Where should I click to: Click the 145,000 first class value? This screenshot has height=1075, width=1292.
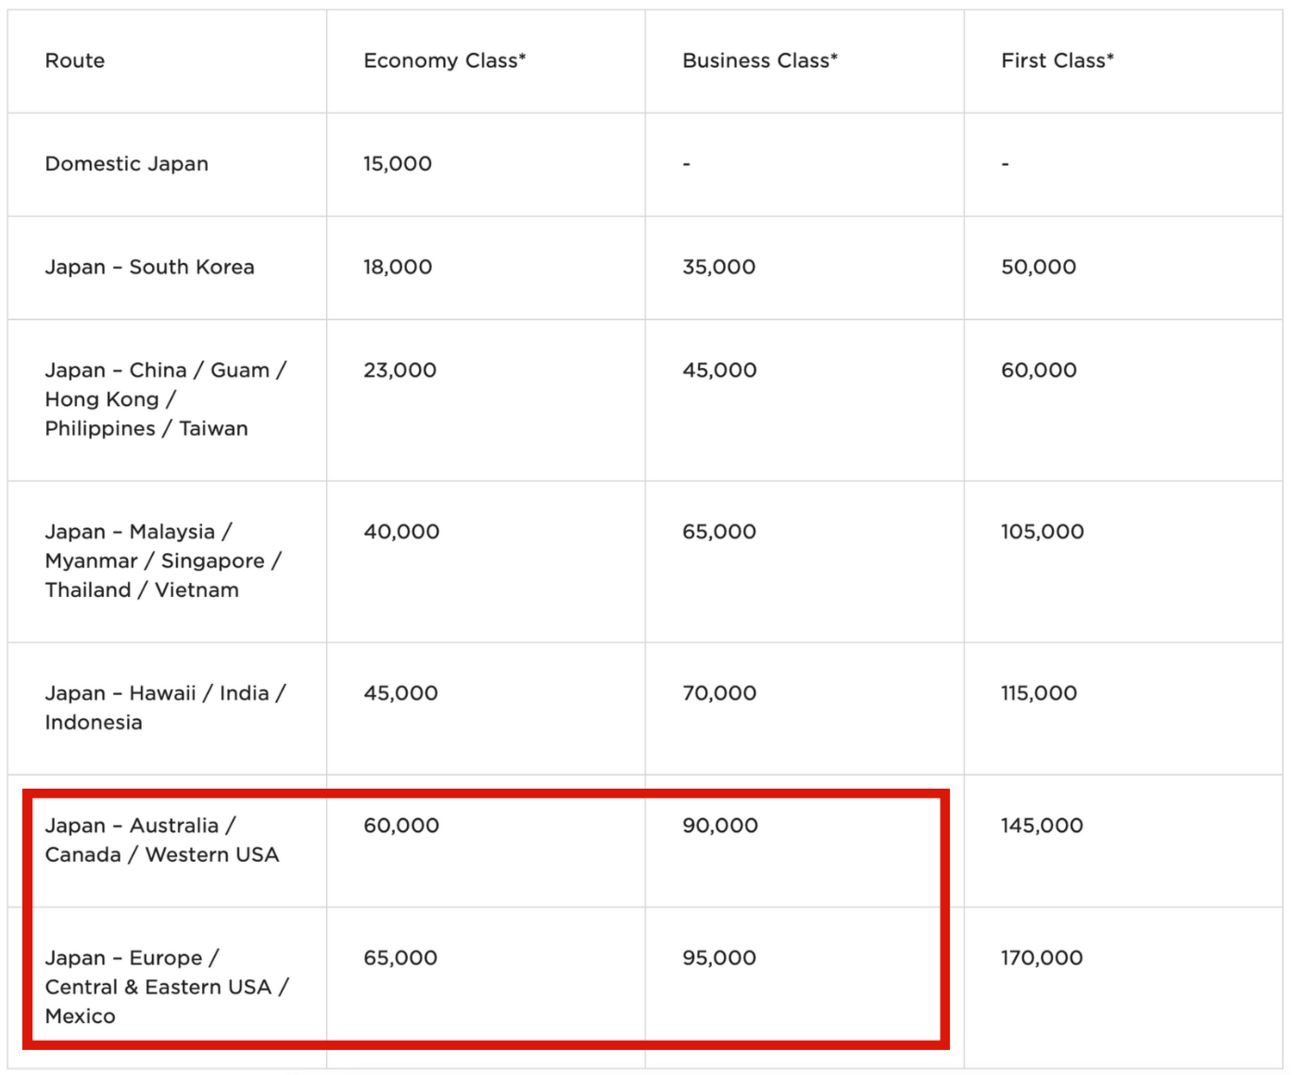pyautogui.click(x=1042, y=826)
